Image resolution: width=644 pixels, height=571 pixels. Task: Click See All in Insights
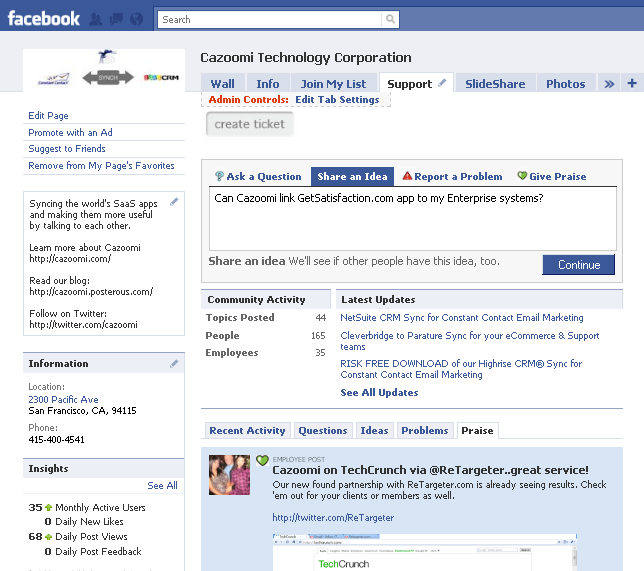[x=162, y=486]
